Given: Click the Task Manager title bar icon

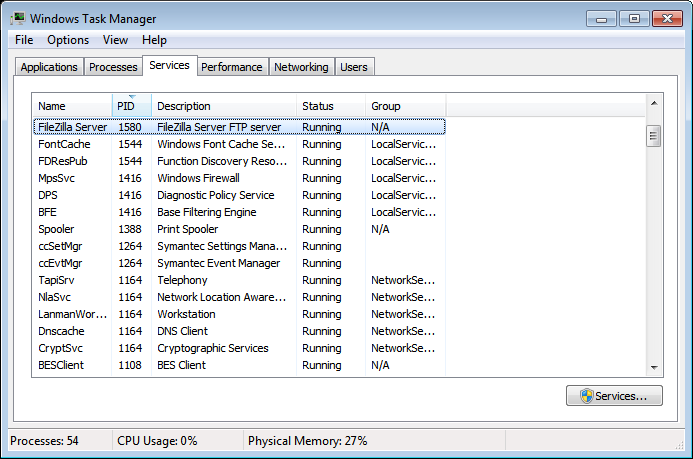Looking at the screenshot, I should coord(18,19).
